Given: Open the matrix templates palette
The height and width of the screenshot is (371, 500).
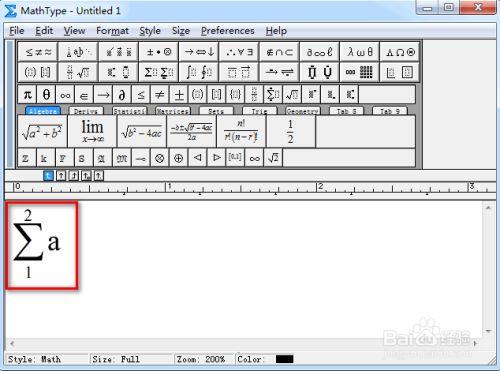Looking at the screenshot, I should (x=359, y=72).
